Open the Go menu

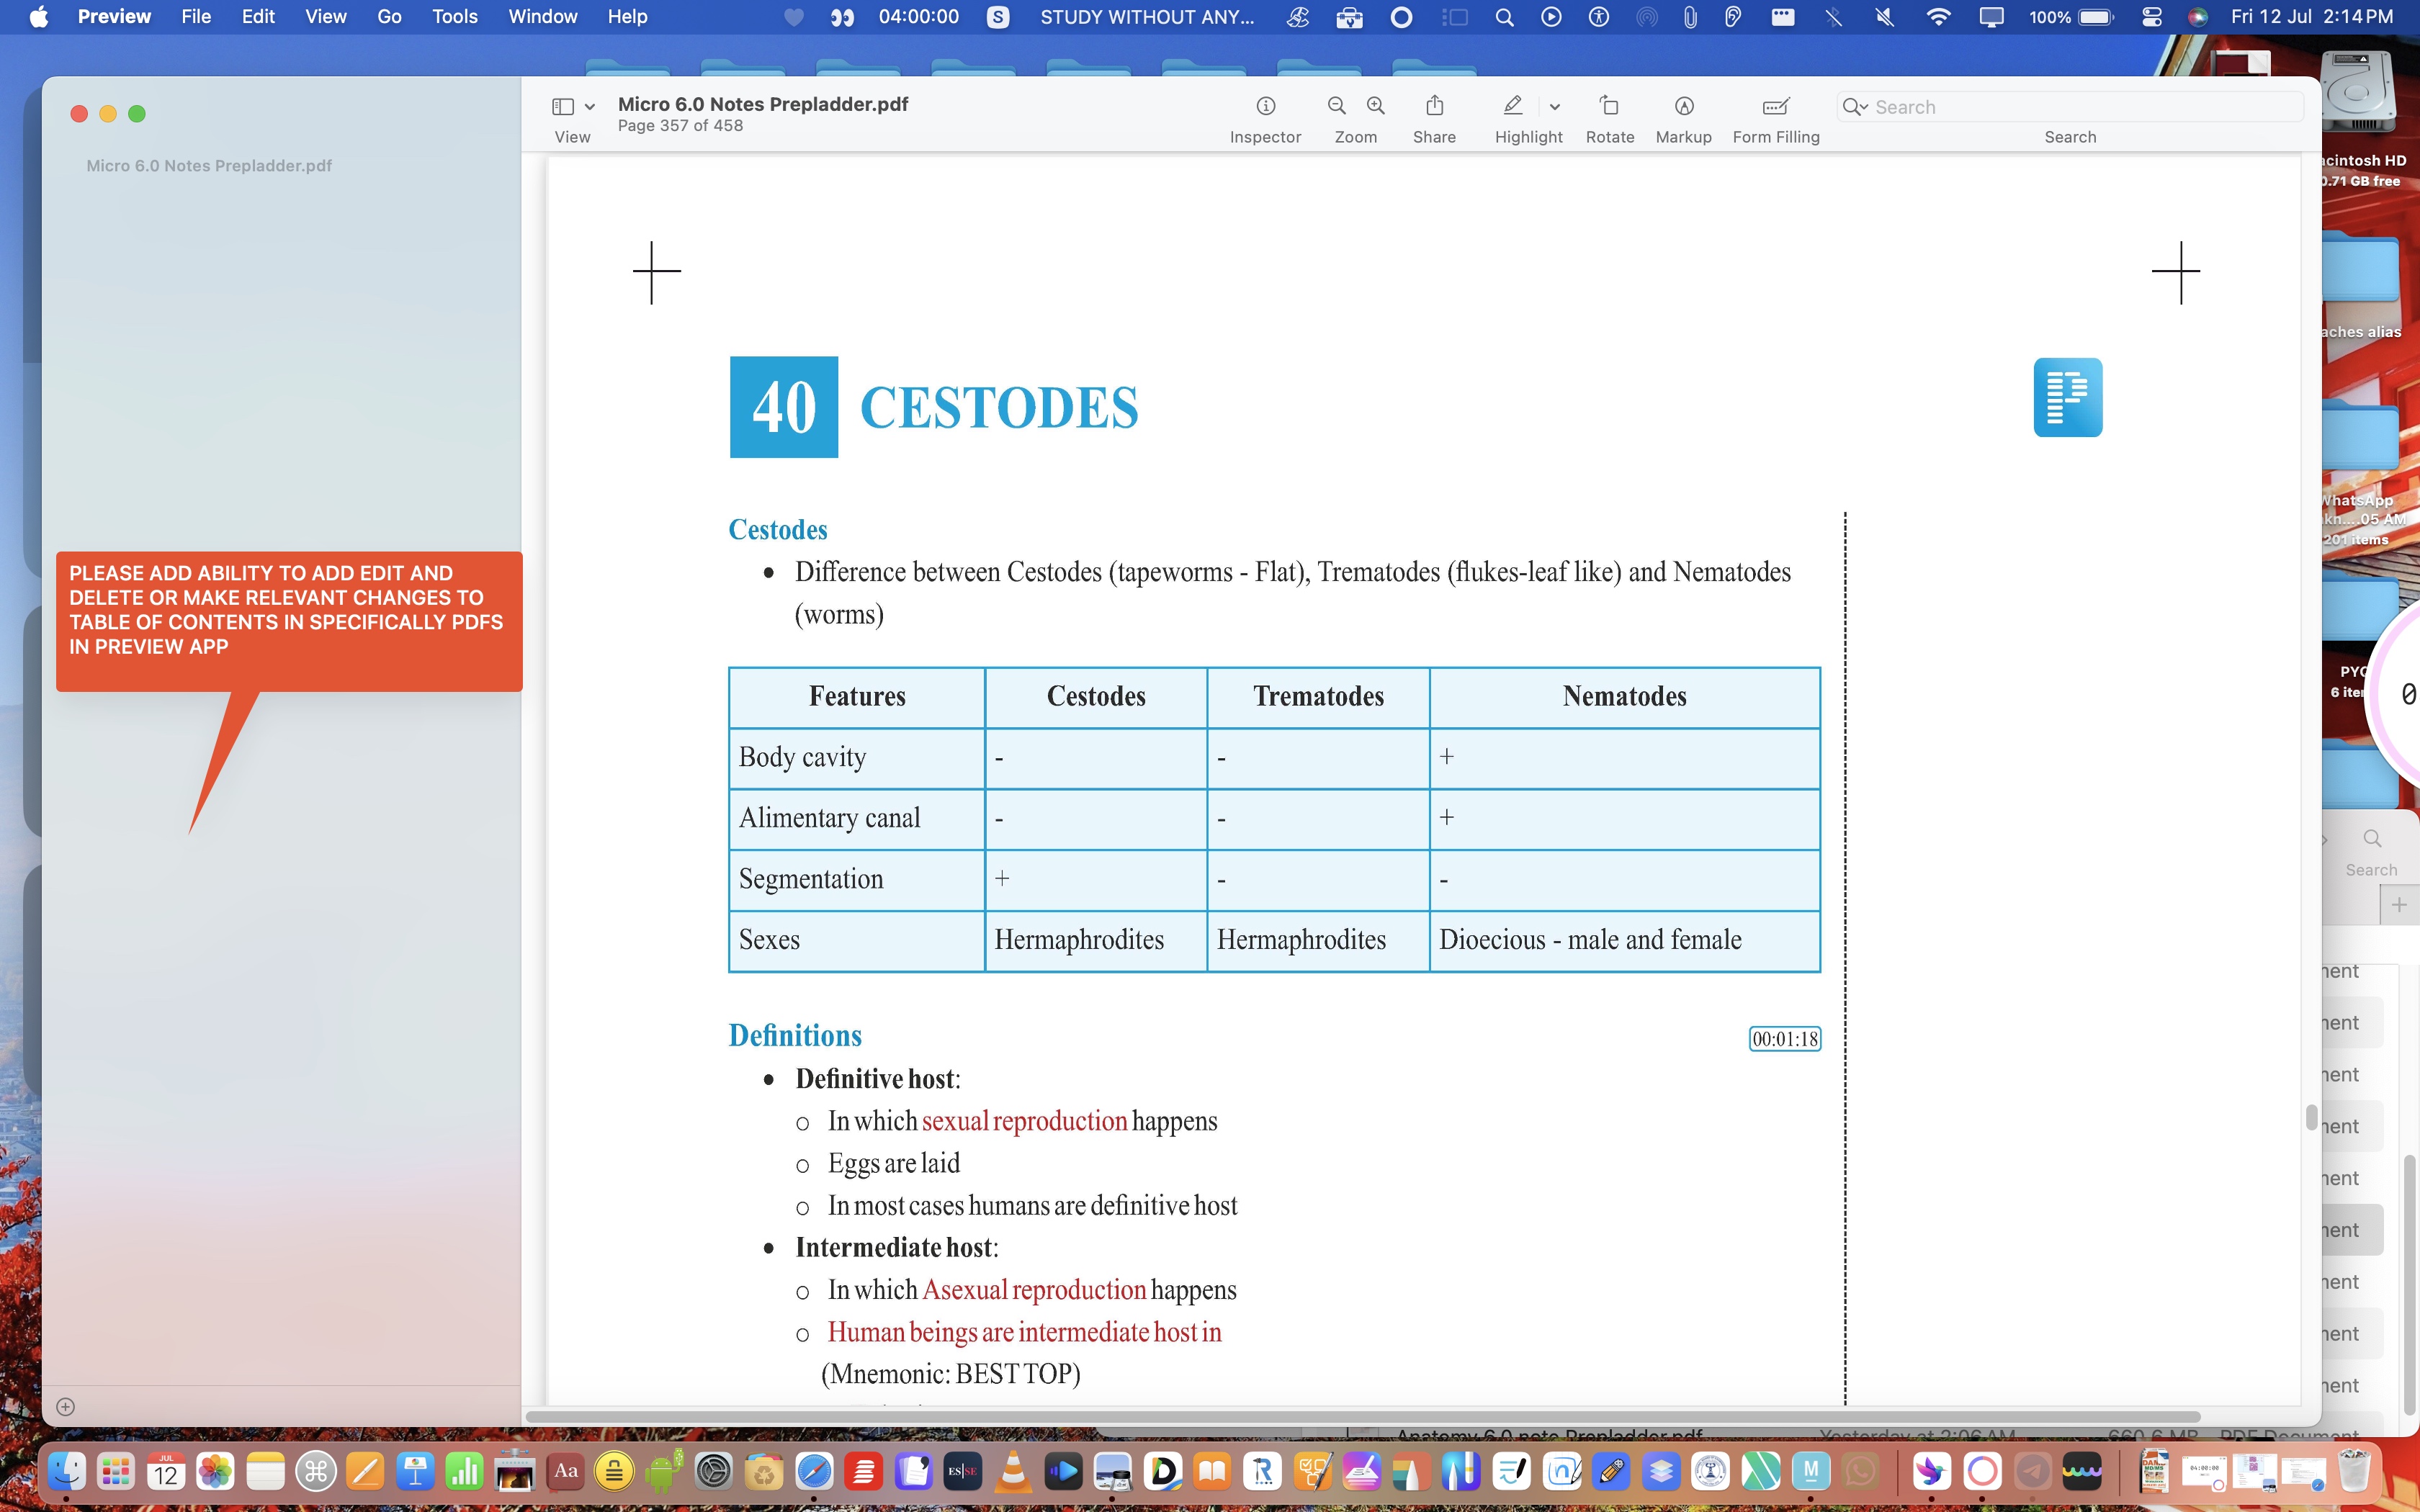point(389,17)
